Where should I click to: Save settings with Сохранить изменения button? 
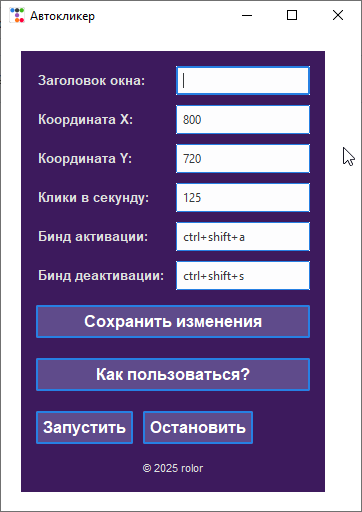click(x=173, y=322)
